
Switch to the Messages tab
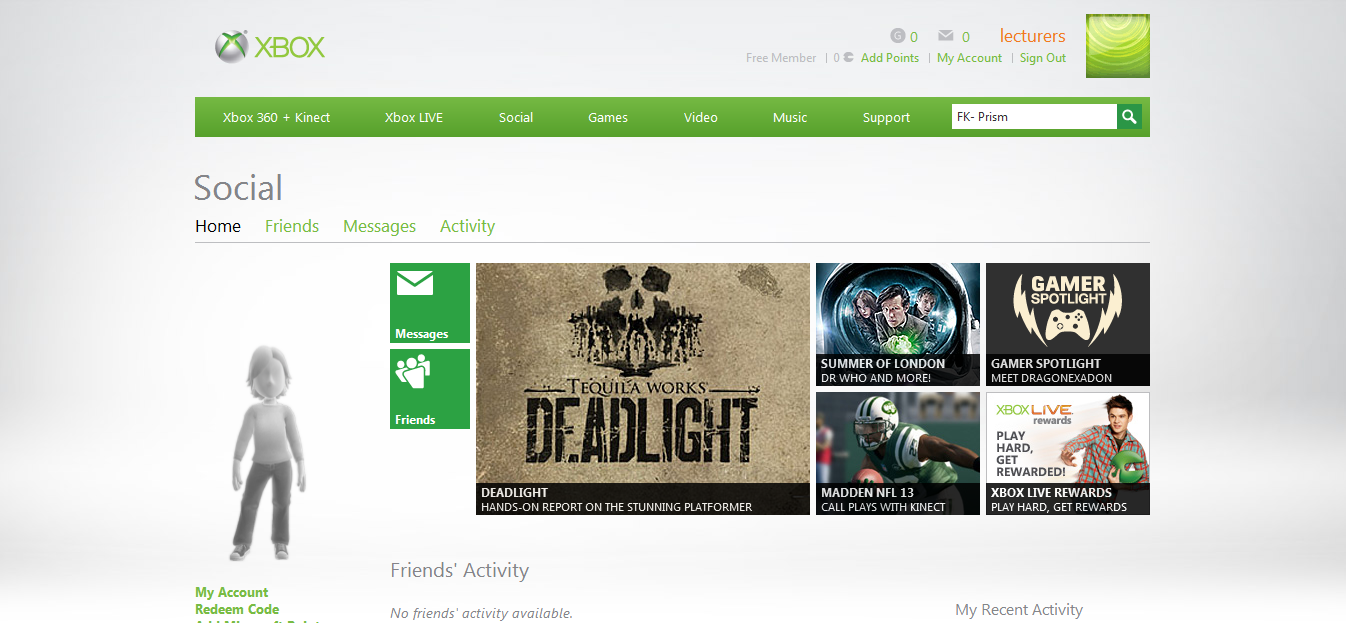coord(379,226)
